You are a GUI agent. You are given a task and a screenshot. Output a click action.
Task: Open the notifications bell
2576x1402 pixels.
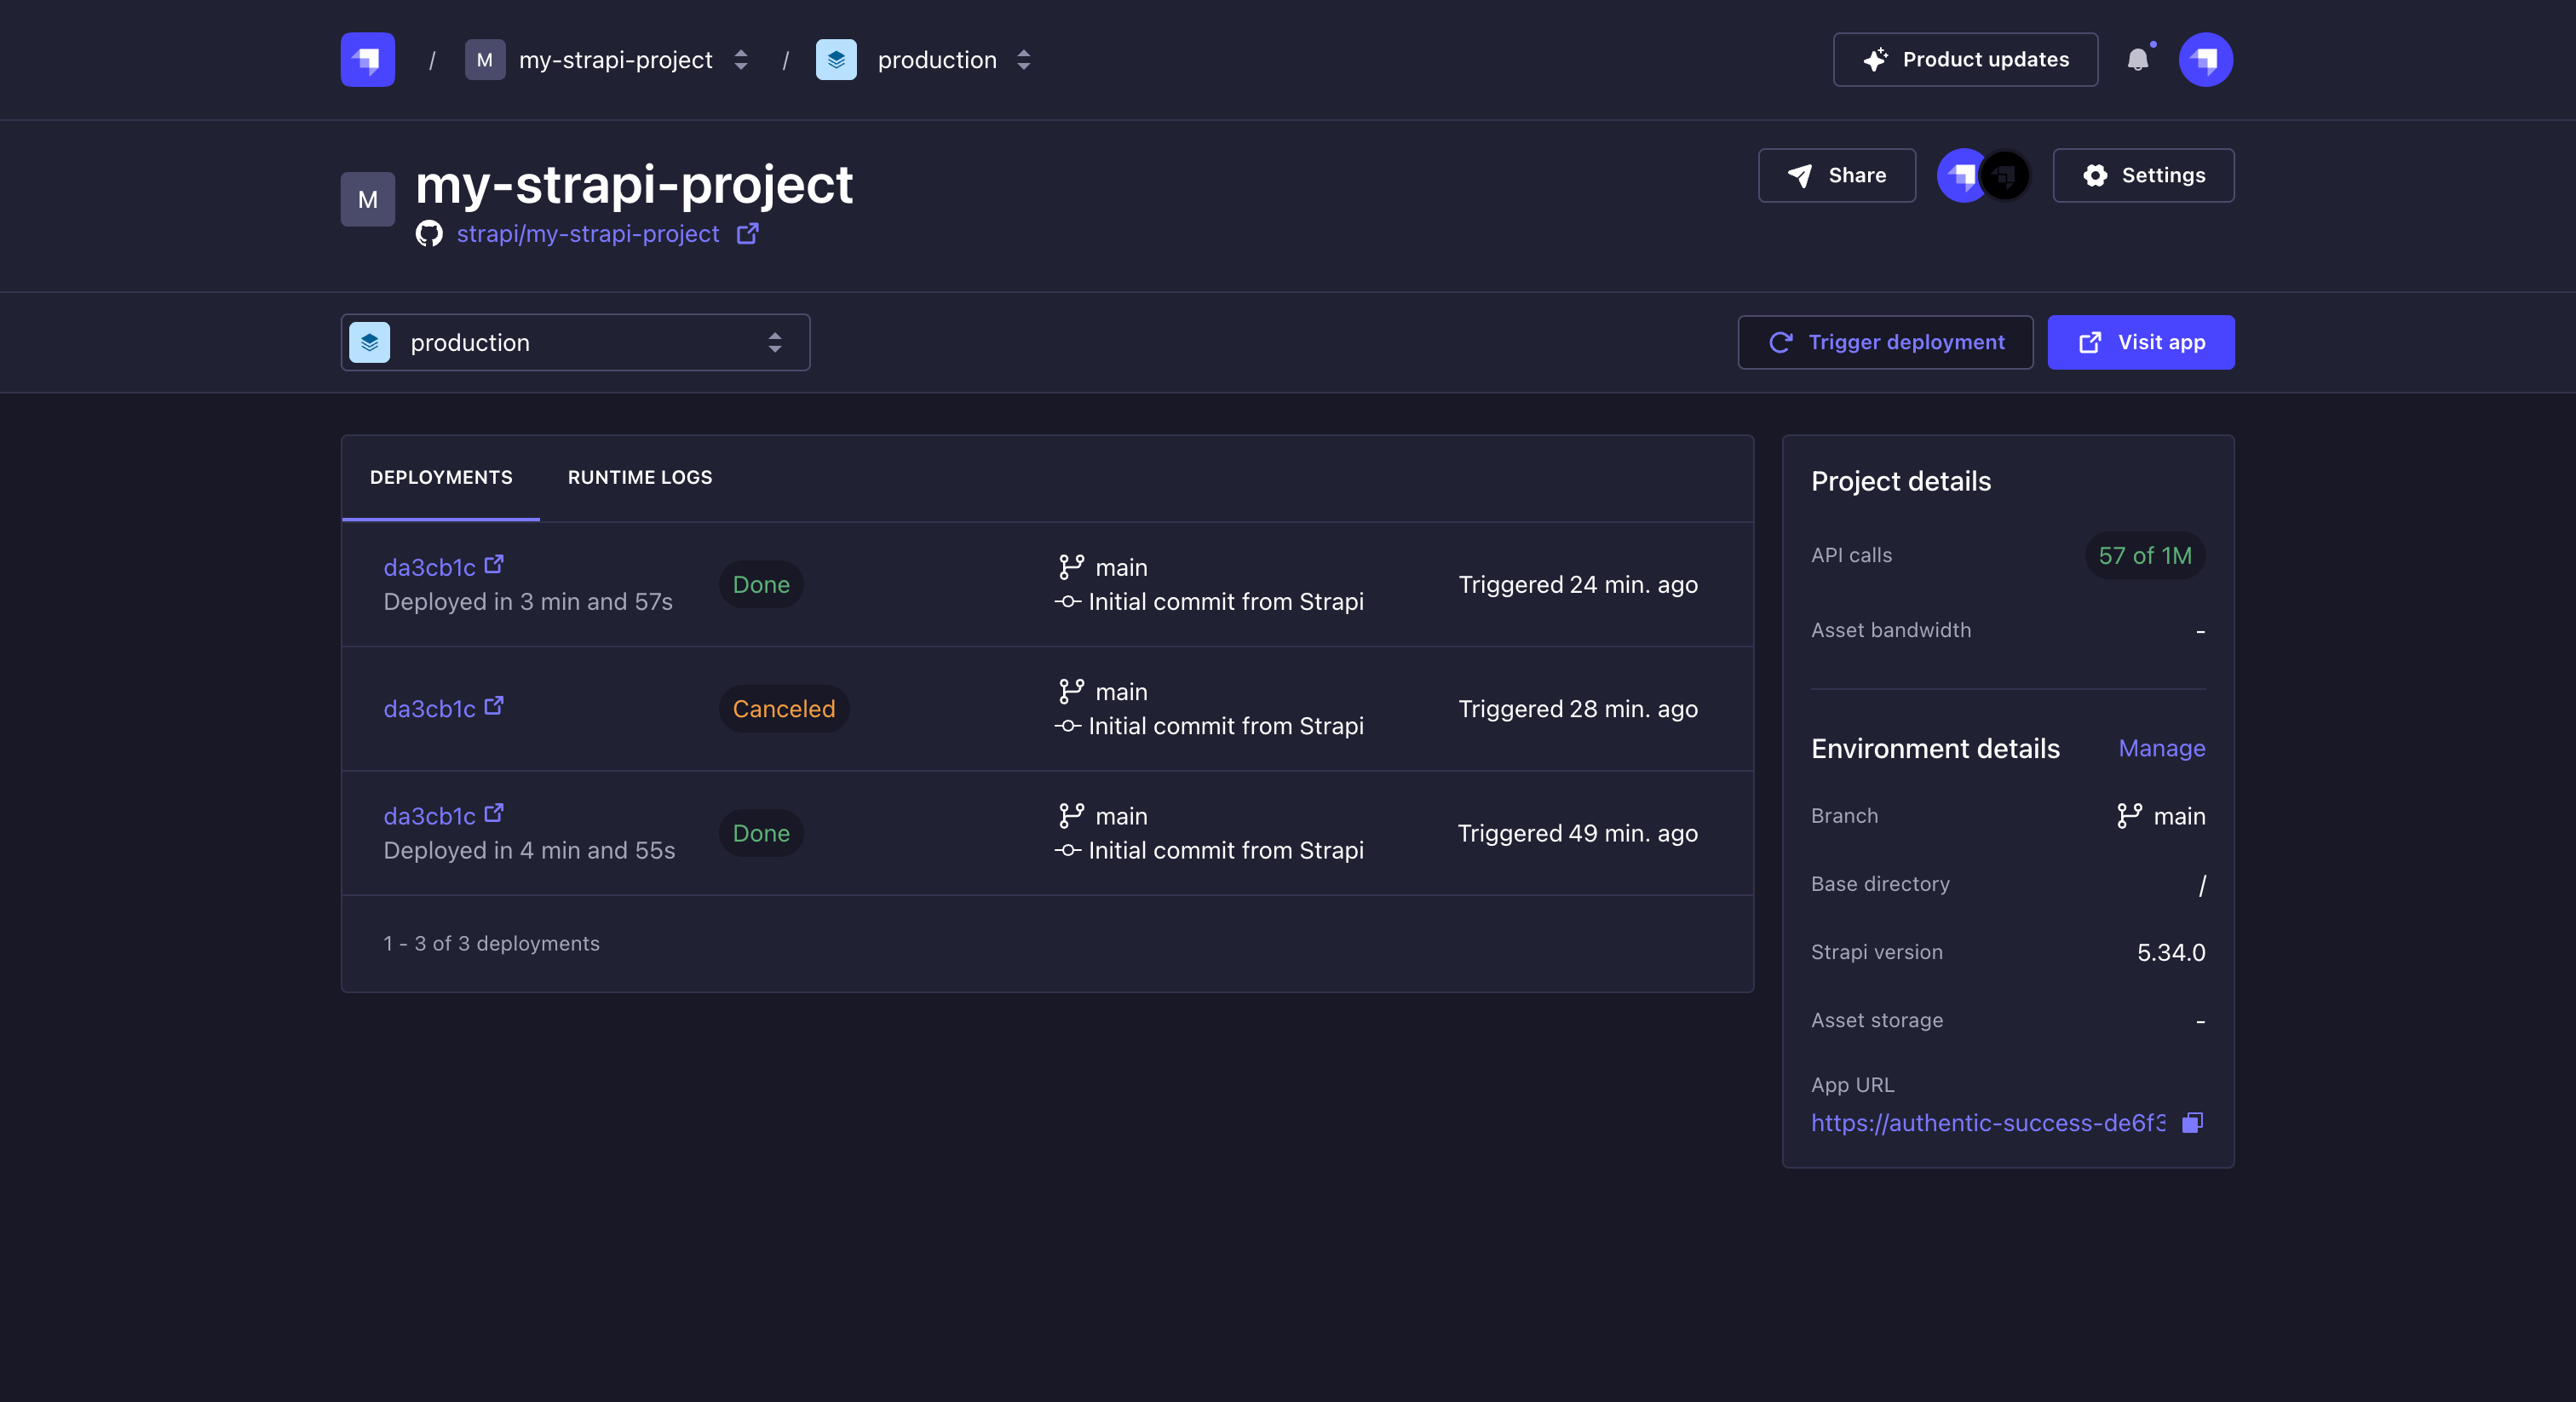tap(2139, 59)
